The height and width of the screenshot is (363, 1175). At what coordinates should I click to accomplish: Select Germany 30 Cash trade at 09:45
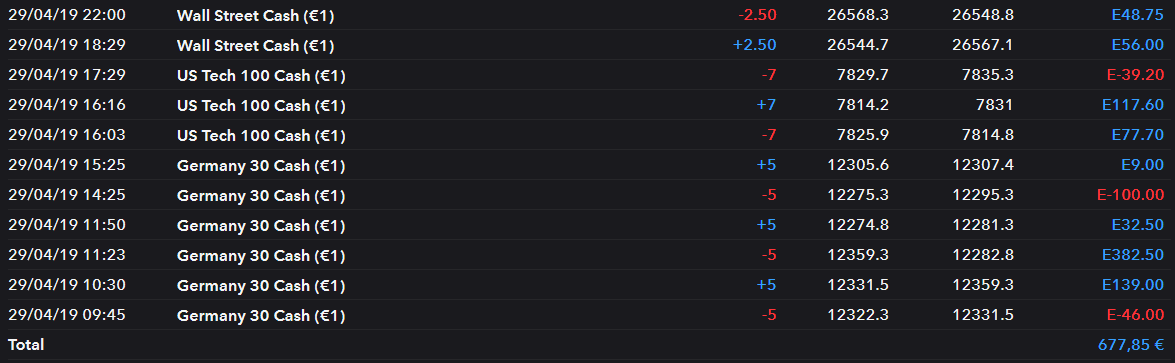[588, 315]
